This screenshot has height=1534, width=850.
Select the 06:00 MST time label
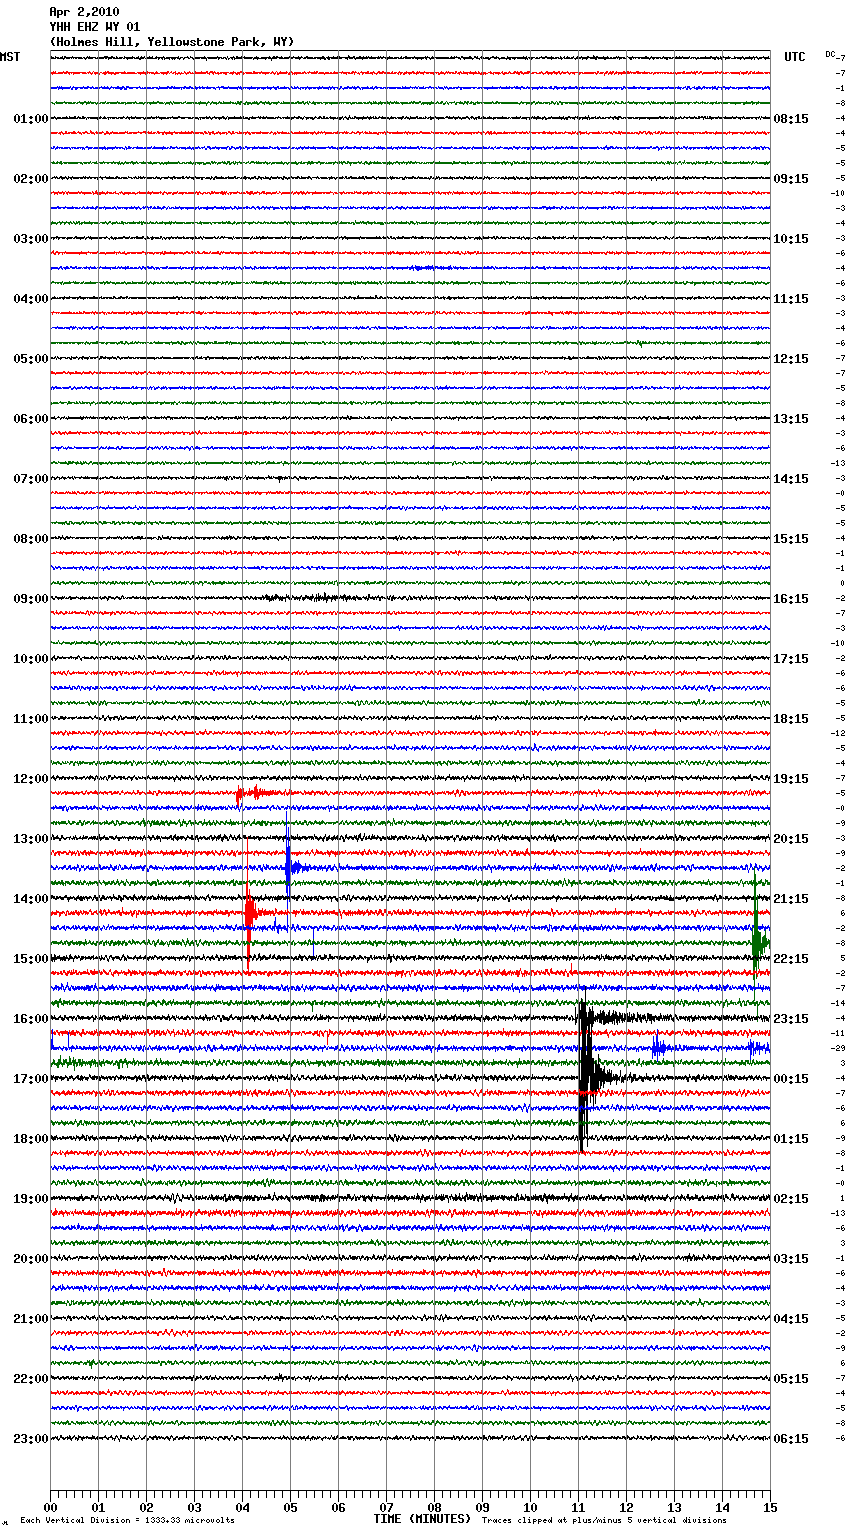(x=31, y=419)
